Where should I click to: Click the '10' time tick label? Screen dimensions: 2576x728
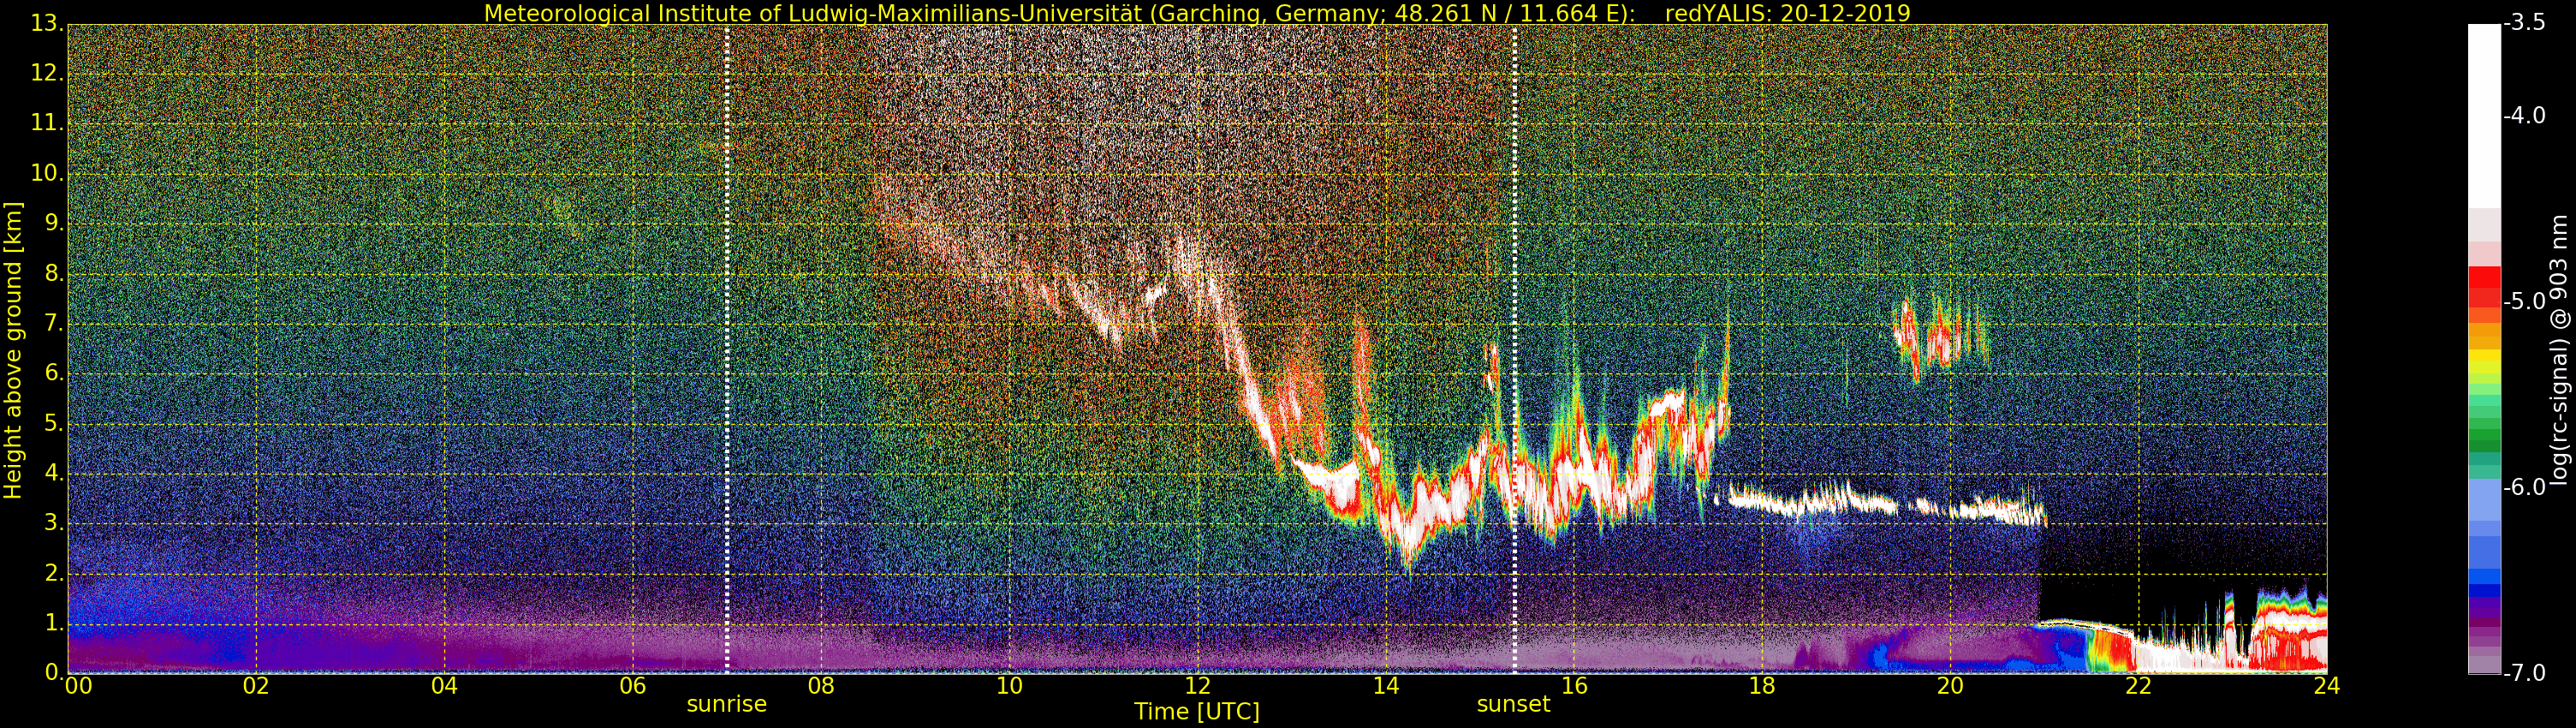(x=1009, y=686)
